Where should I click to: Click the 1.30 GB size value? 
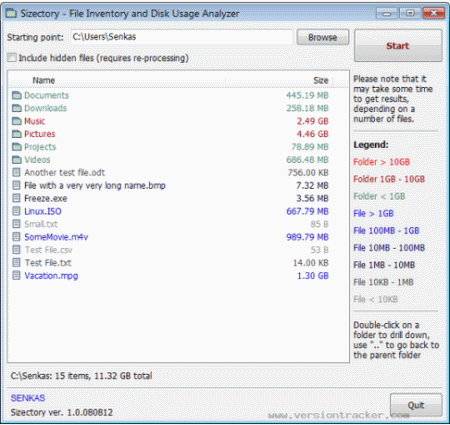click(313, 276)
